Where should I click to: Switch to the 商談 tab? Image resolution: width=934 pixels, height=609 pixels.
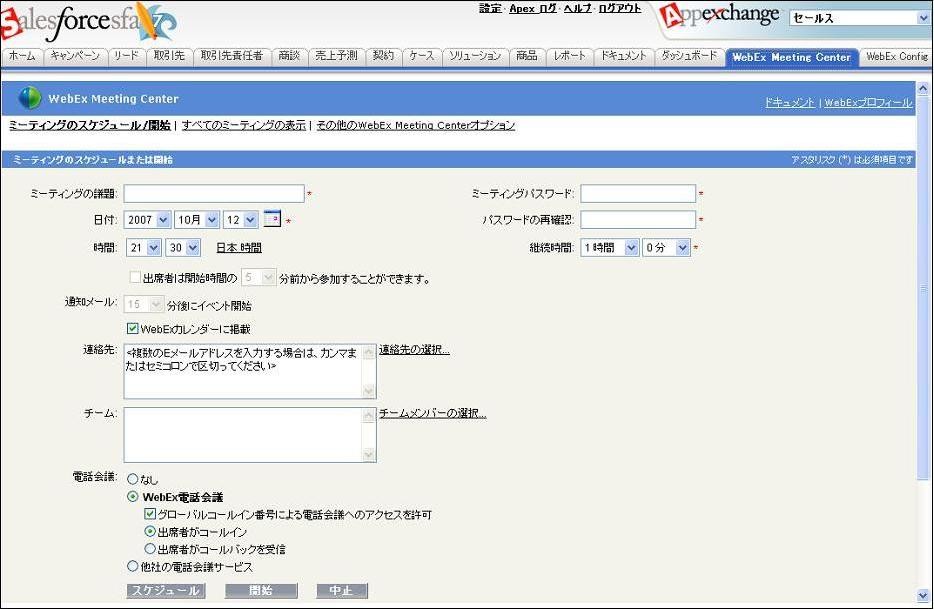pyautogui.click(x=289, y=57)
